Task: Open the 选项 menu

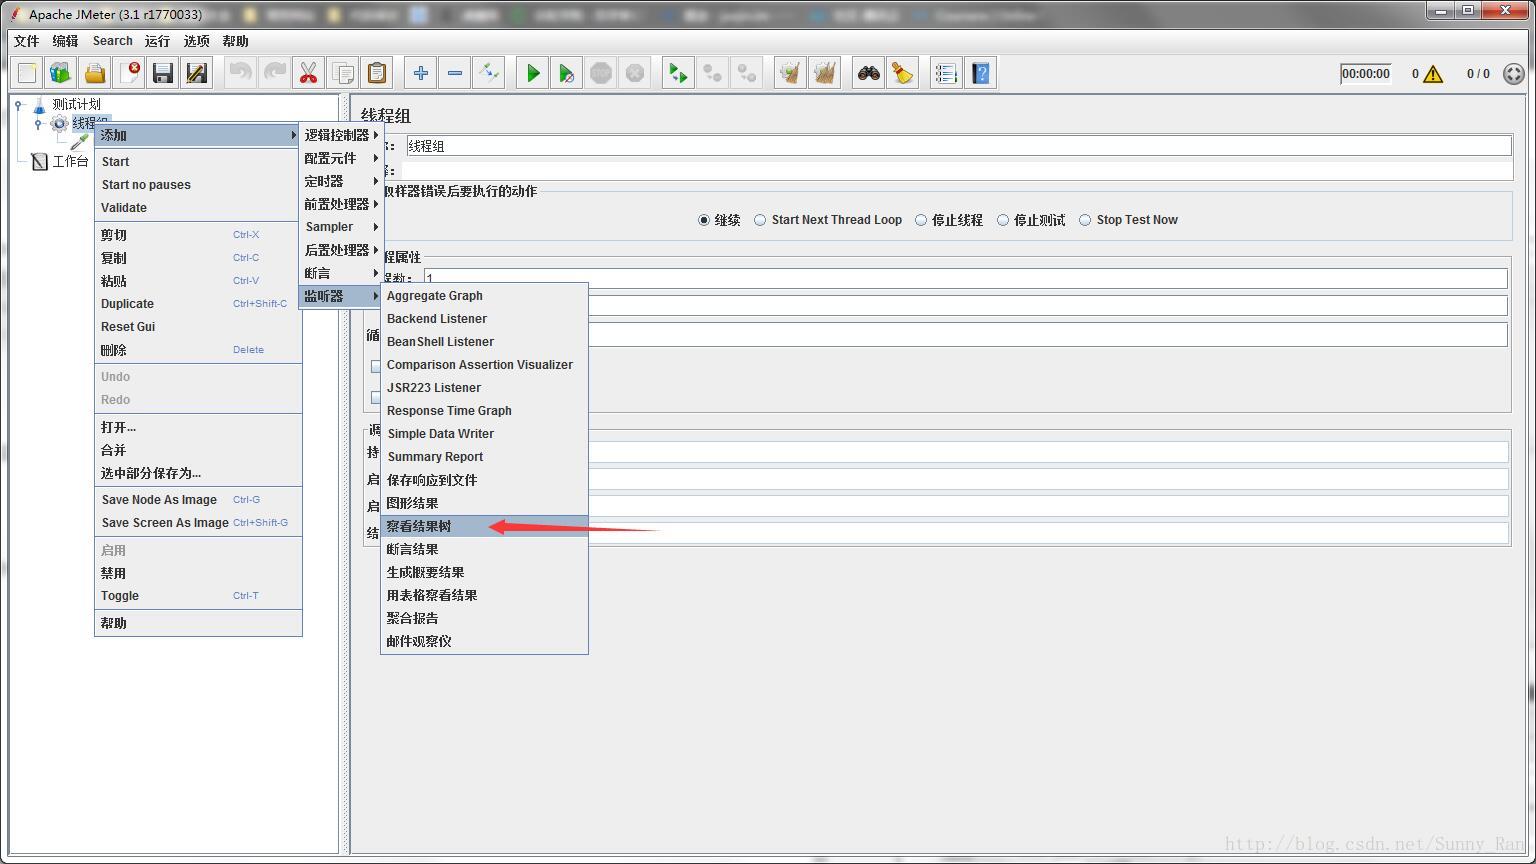Action: pos(196,41)
